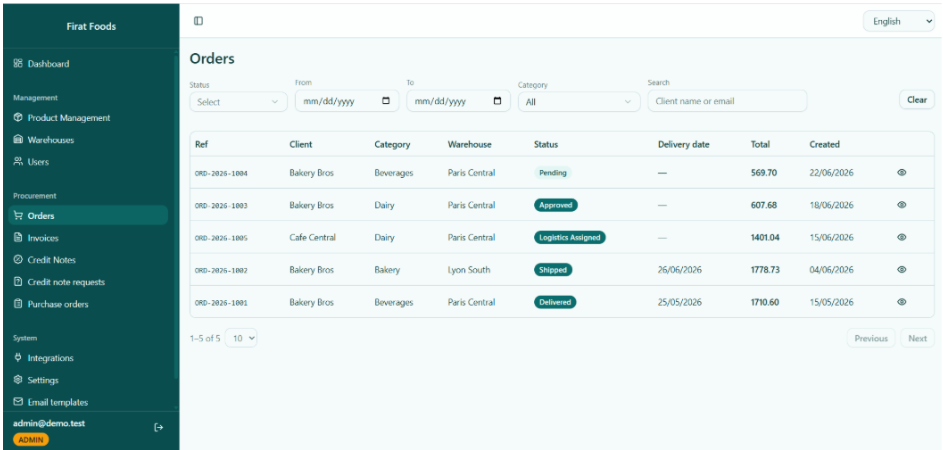Click the Bakery category cell
The image size is (943, 450).
pyautogui.click(x=387, y=270)
